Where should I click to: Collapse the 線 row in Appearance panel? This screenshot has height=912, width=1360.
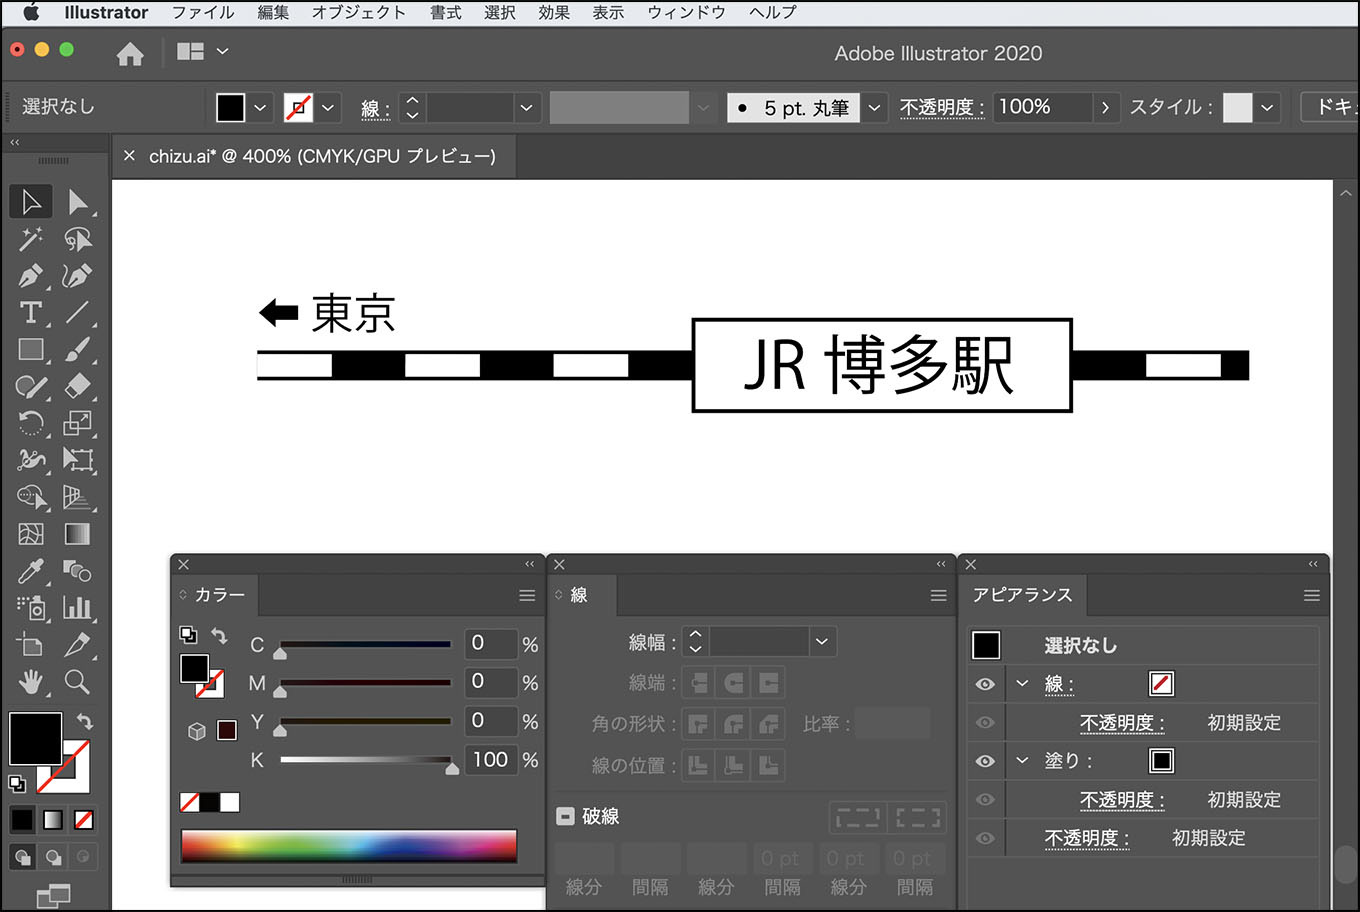(x=1022, y=684)
